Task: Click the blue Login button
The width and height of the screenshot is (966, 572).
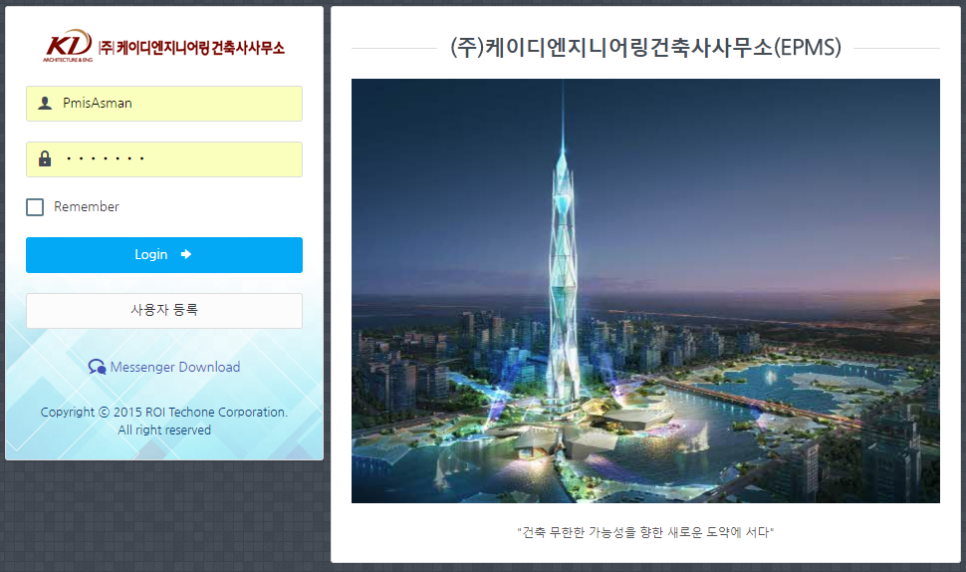Action: [164, 255]
